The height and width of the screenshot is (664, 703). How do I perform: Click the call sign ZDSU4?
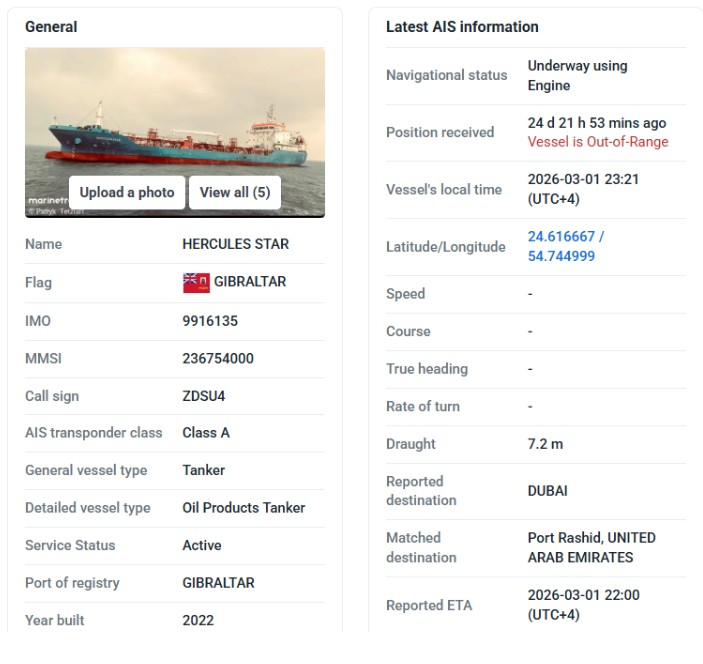pos(204,396)
